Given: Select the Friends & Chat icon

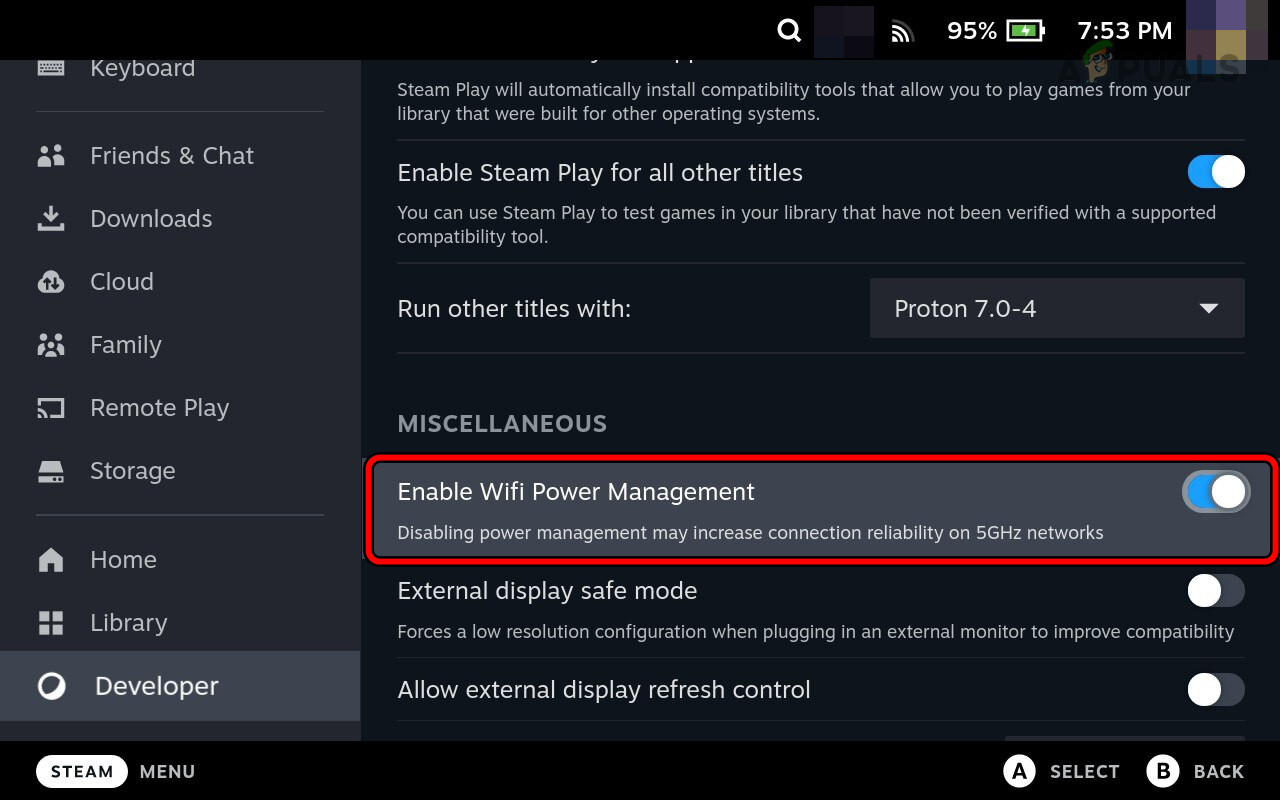Looking at the screenshot, I should click(50, 155).
